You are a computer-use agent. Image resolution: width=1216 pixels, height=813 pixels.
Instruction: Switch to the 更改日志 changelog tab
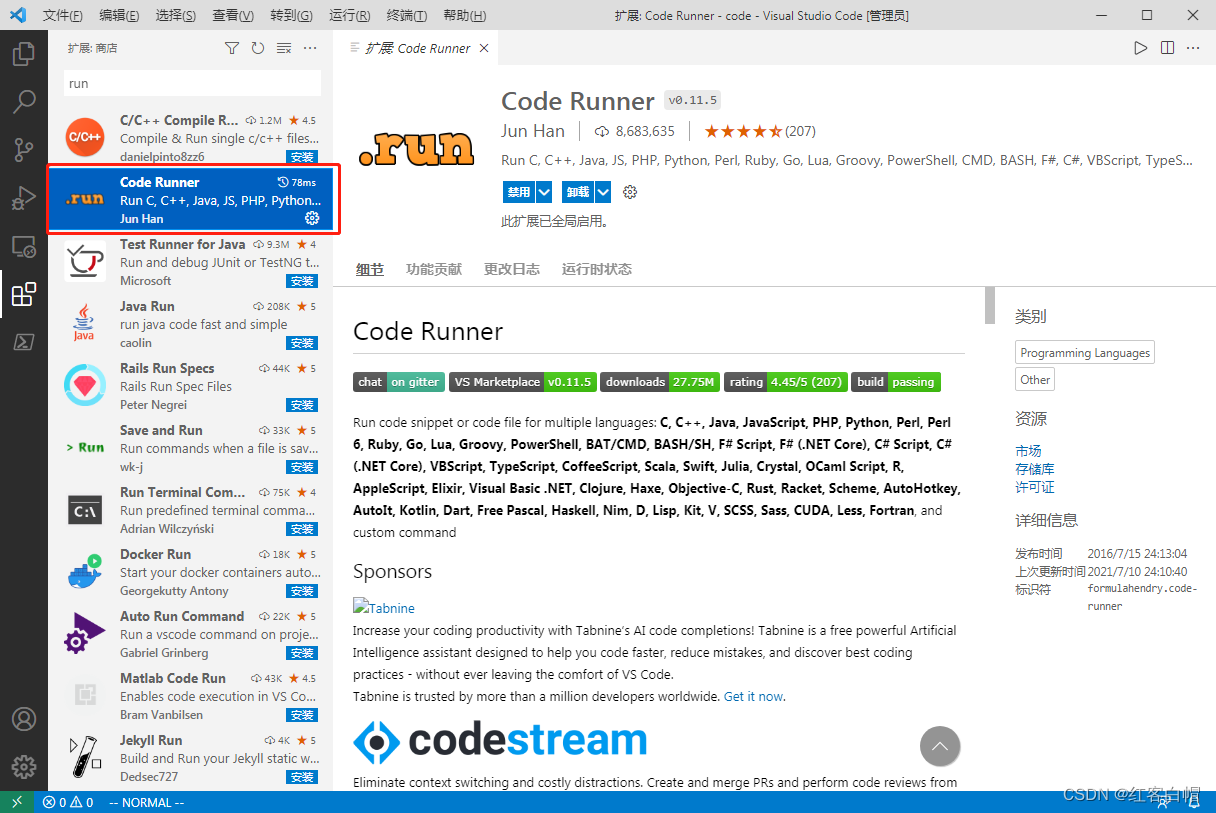pyautogui.click(x=512, y=269)
